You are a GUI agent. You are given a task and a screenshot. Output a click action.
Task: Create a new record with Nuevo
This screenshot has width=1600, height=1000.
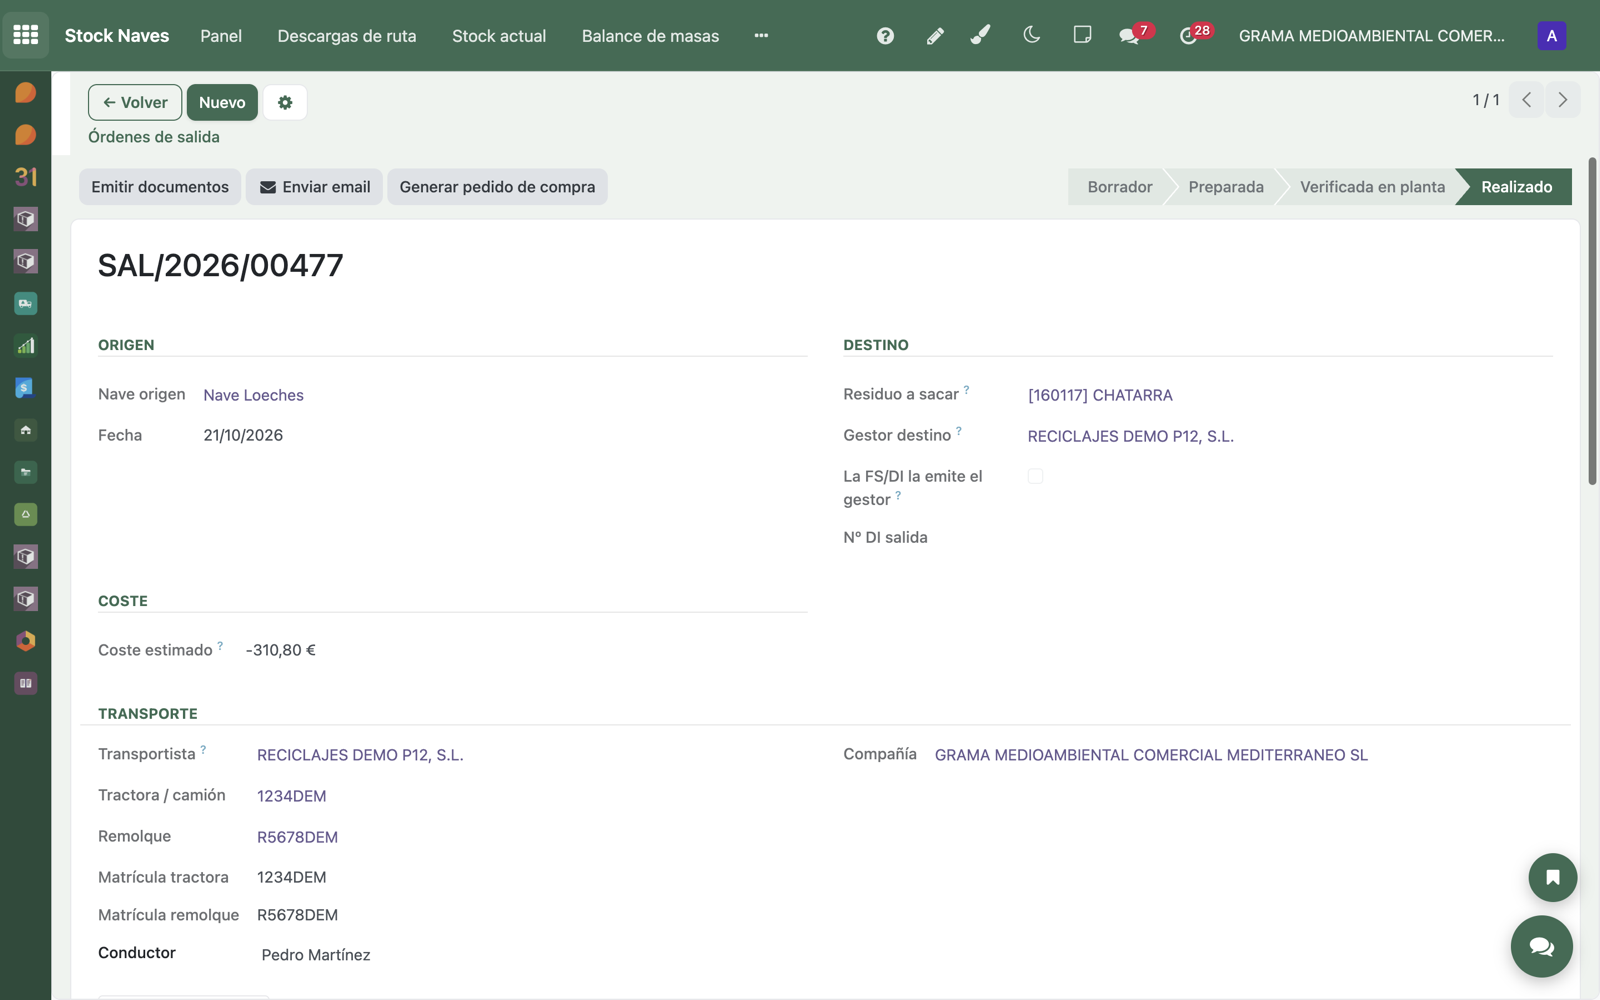tap(222, 102)
